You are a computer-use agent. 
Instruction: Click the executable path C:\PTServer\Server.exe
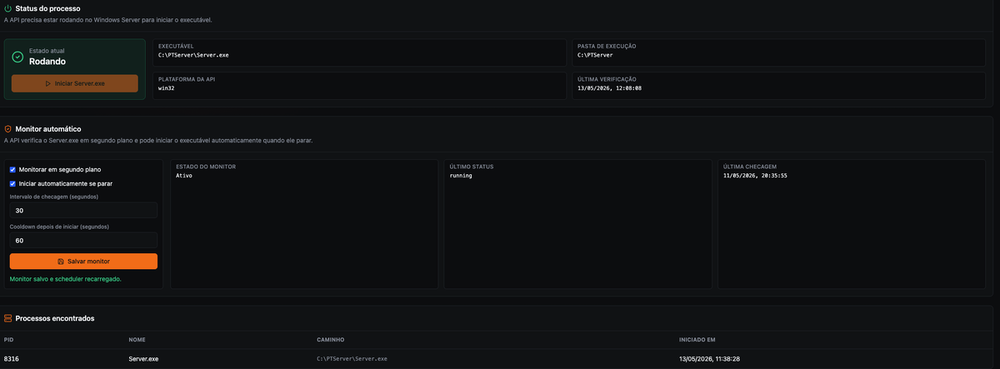point(194,55)
